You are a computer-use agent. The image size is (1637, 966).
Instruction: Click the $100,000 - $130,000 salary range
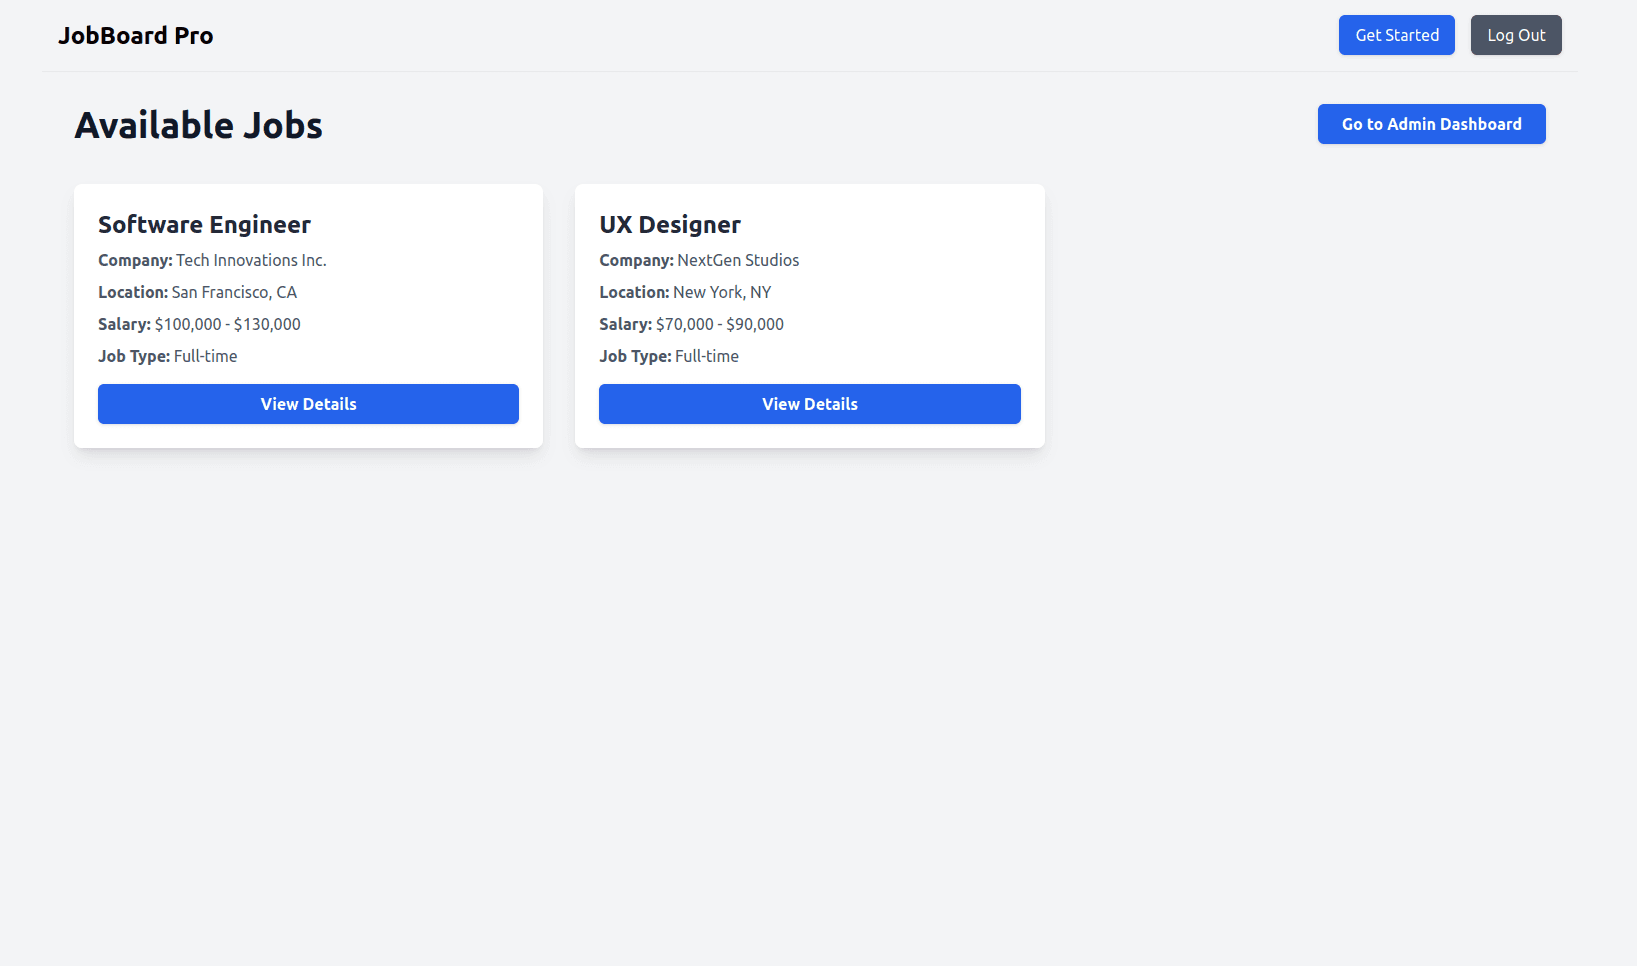pos(227,324)
